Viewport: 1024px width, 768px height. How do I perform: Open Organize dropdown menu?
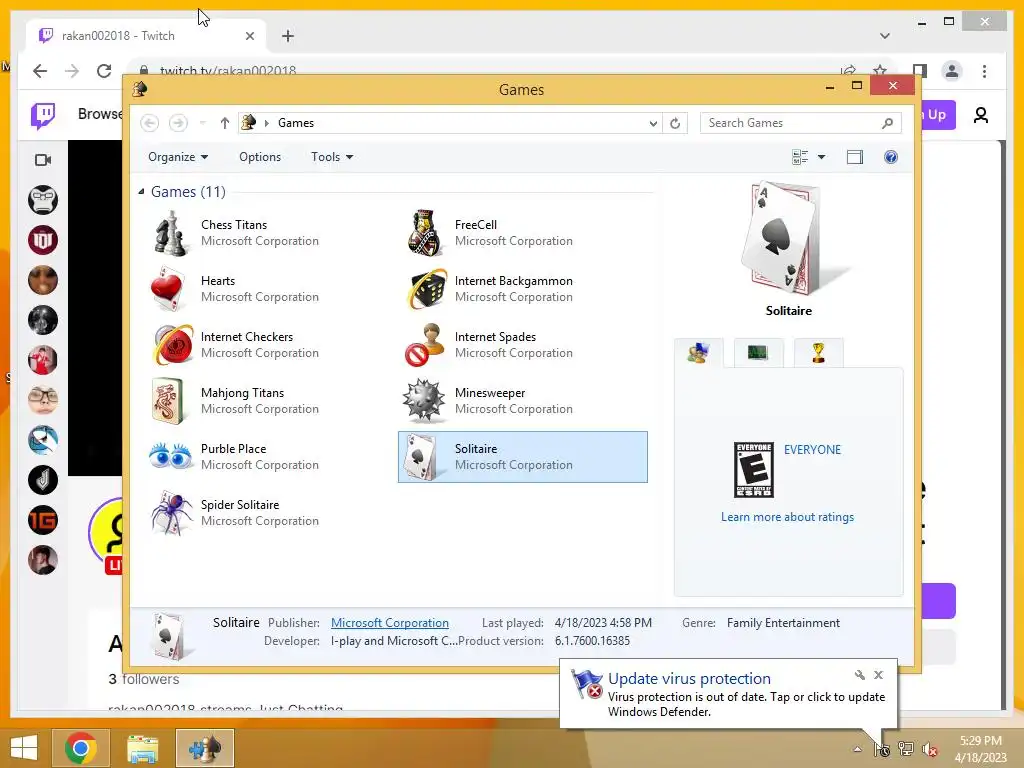point(178,157)
